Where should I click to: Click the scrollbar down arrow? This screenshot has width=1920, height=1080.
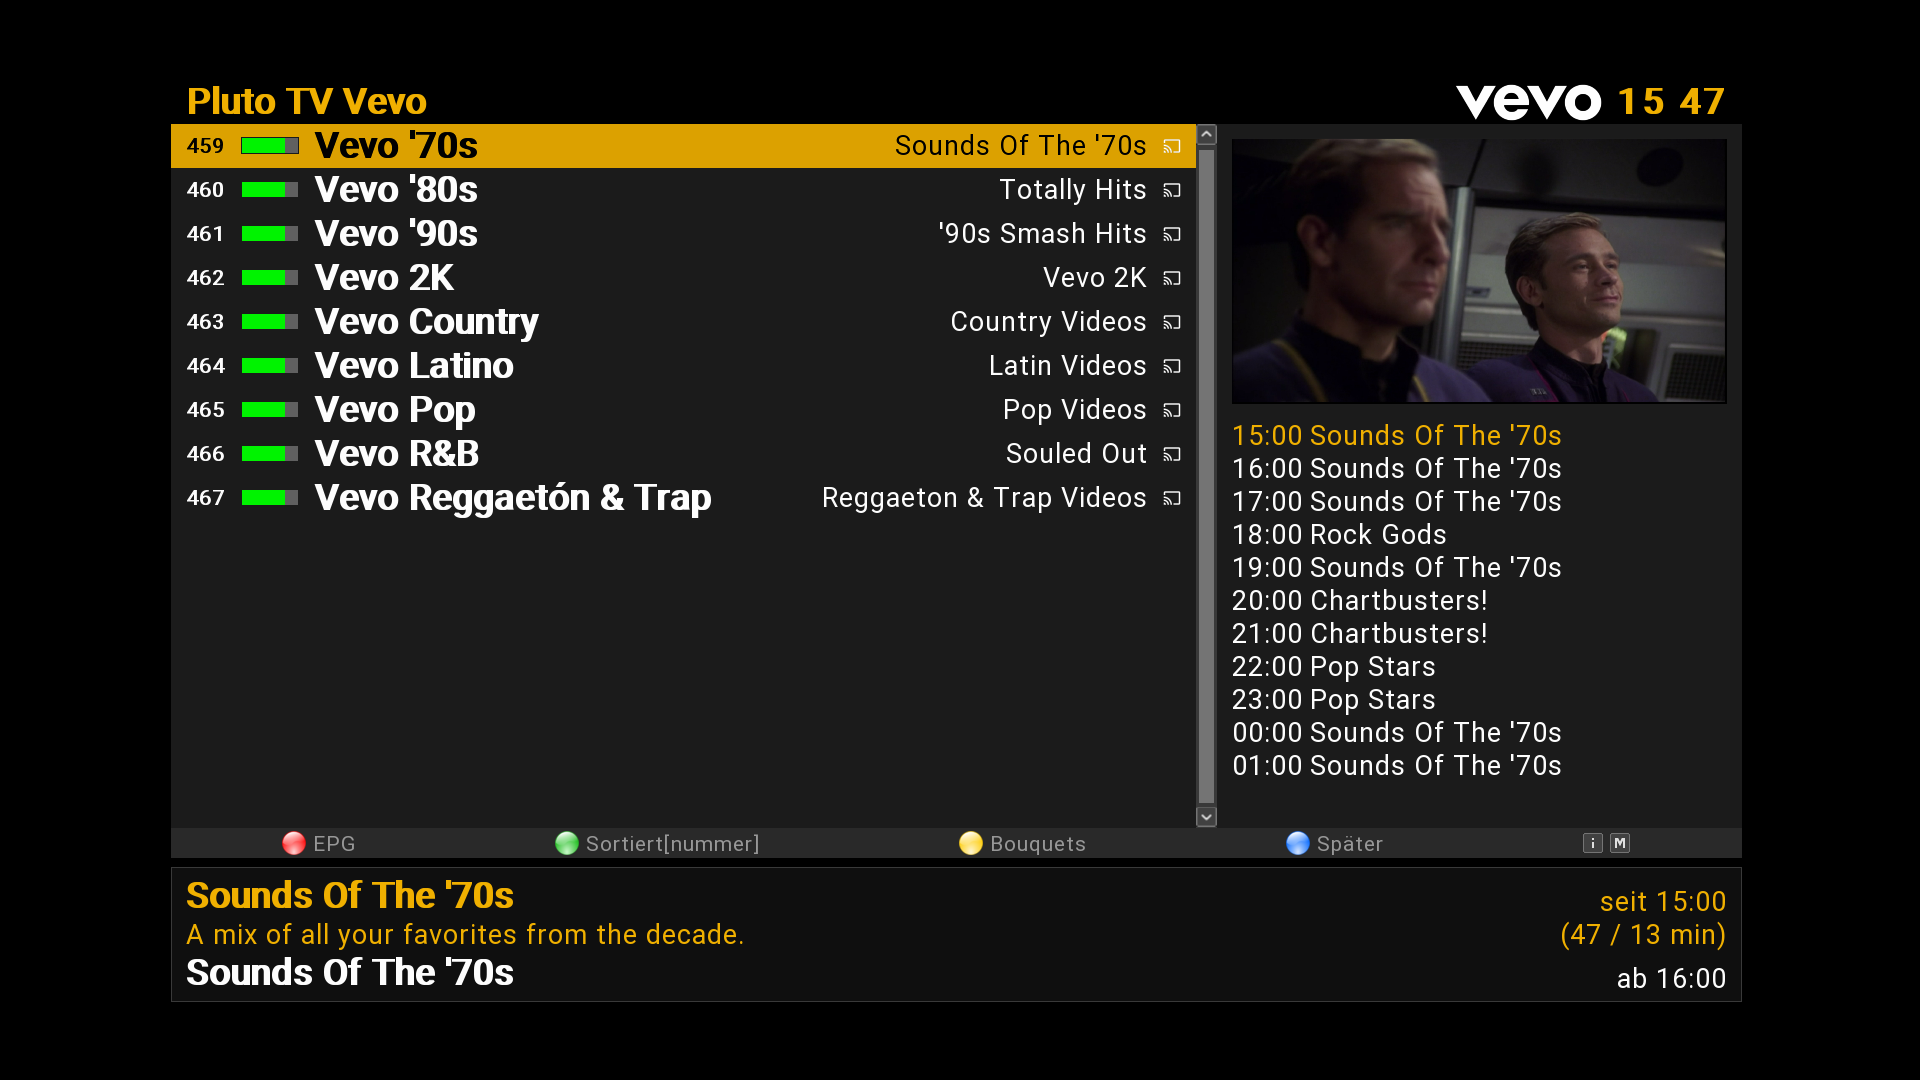pyautogui.click(x=1207, y=817)
